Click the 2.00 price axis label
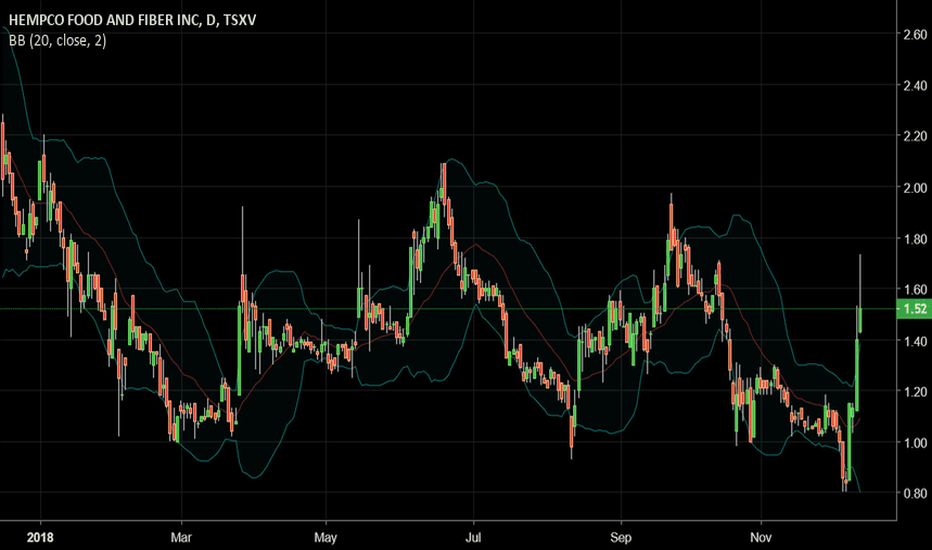This screenshot has width=932, height=550. (x=915, y=187)
